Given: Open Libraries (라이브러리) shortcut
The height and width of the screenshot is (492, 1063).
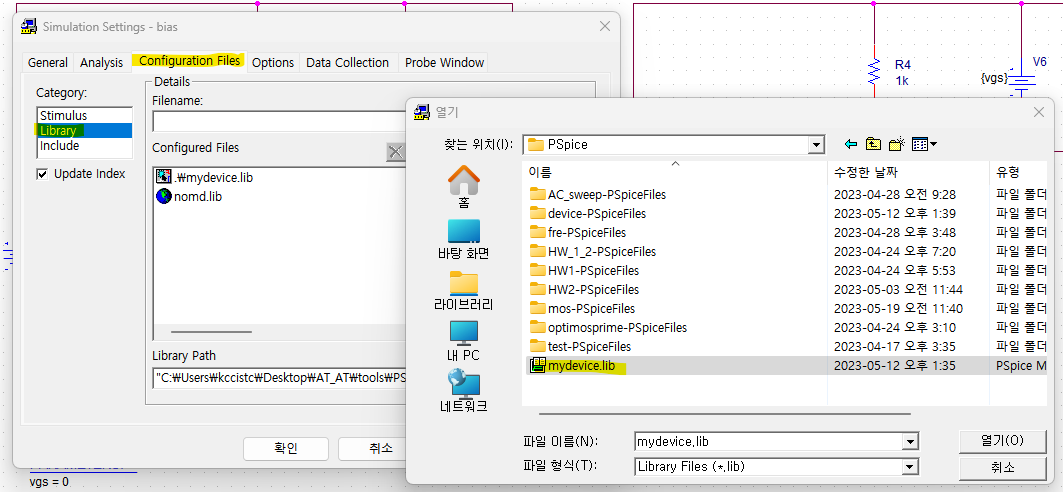Looking at the screenshot, I should [464, 290].
